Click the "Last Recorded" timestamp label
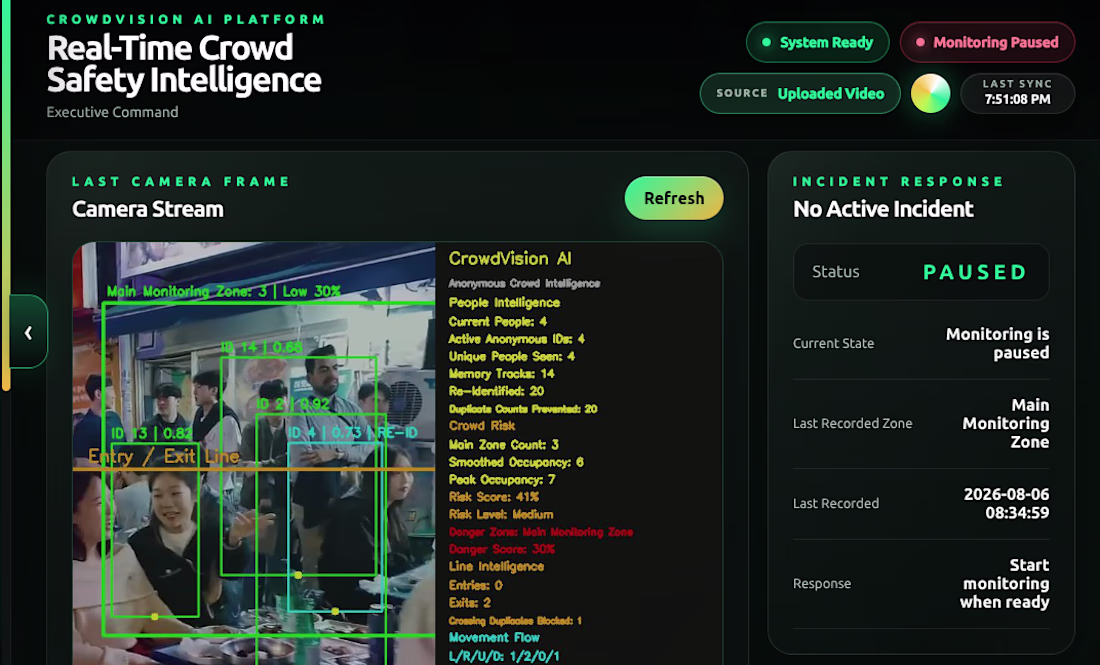Screen dimensions: 1100x665 point(836,503)
